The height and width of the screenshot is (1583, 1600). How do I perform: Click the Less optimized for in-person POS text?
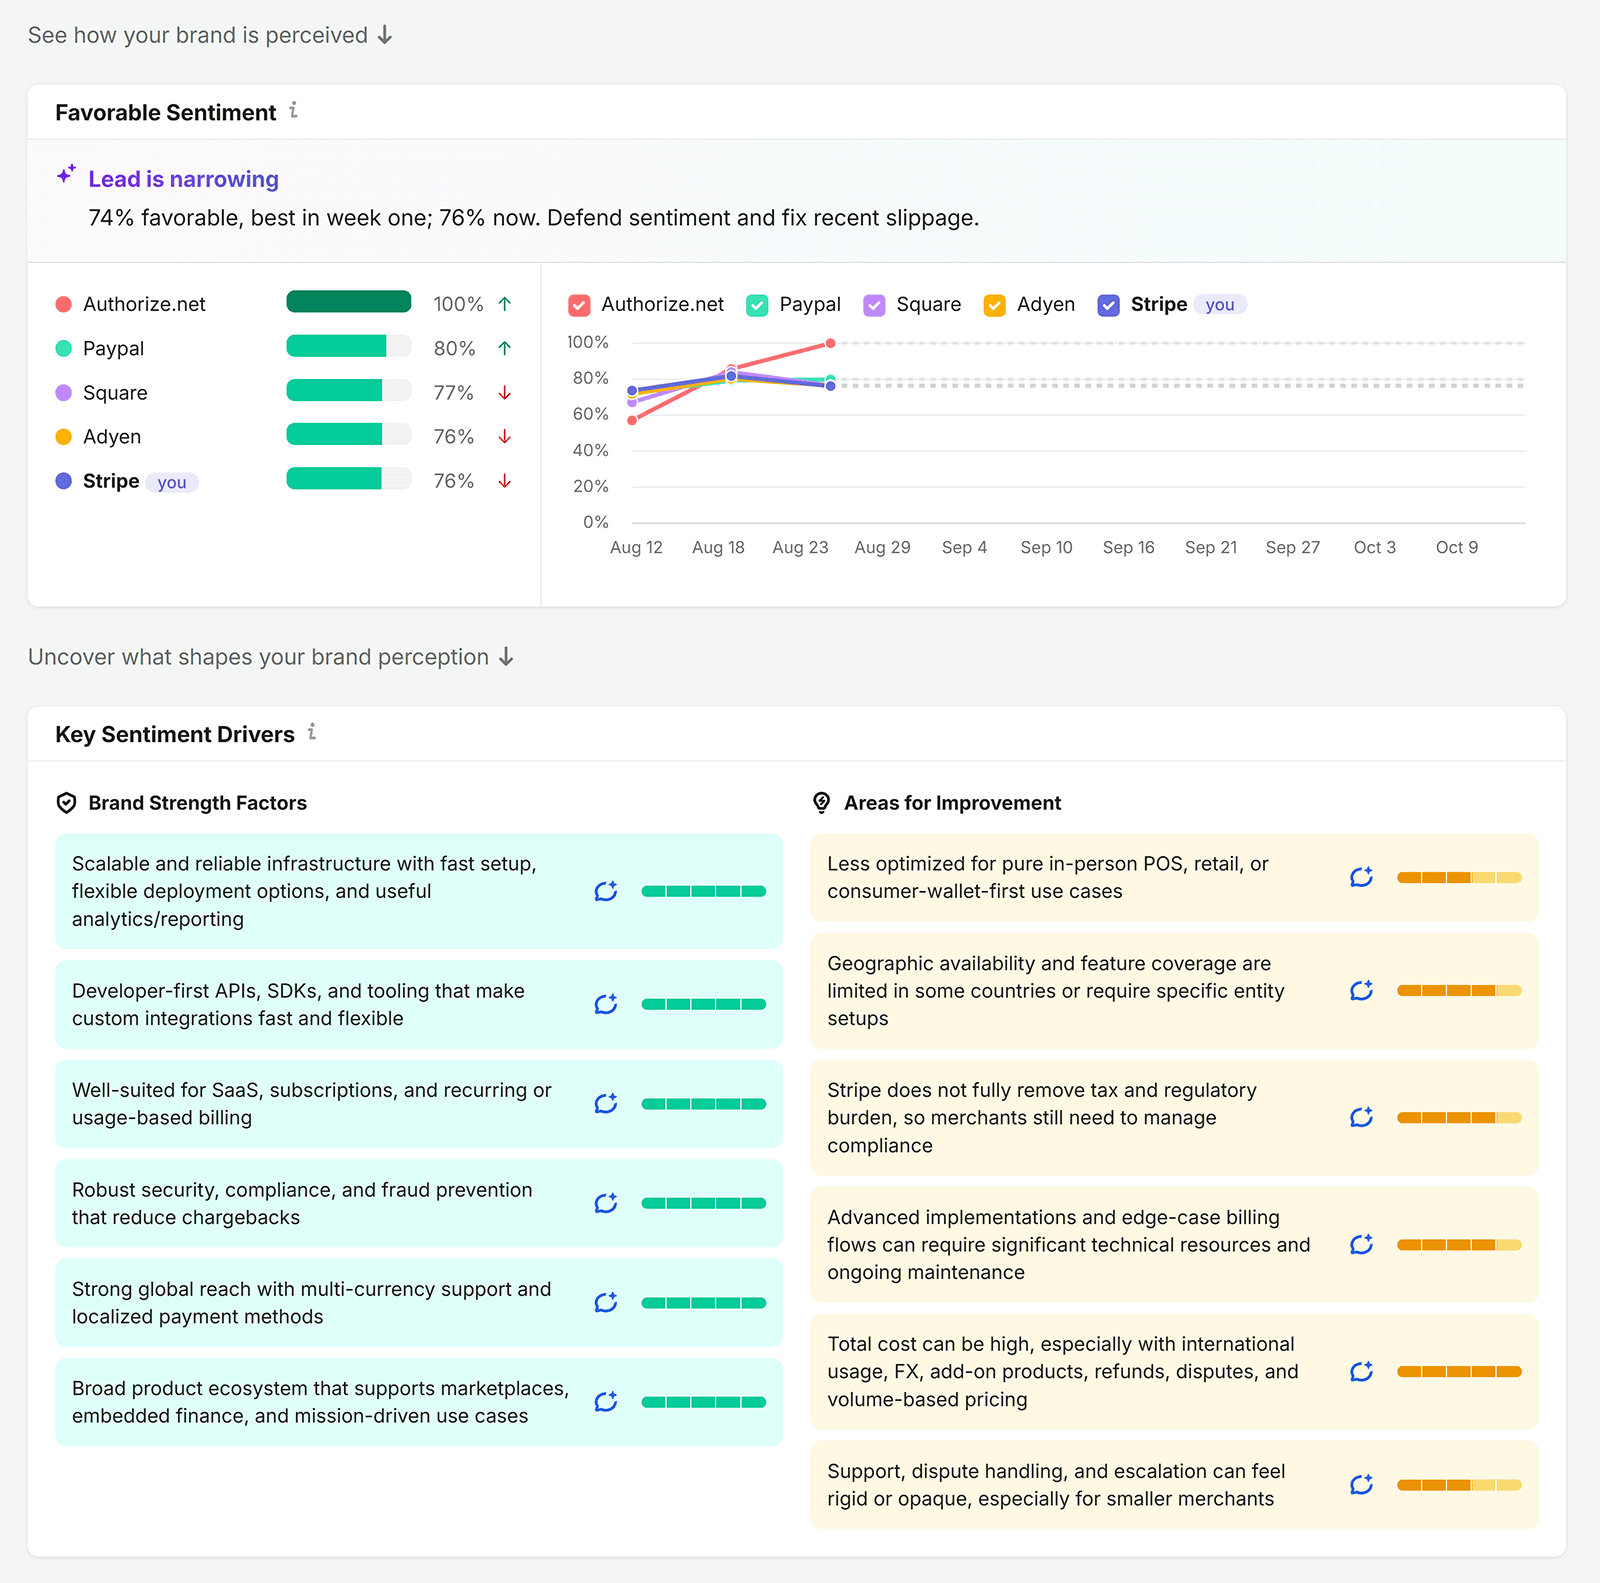[x=1048, y=877]
